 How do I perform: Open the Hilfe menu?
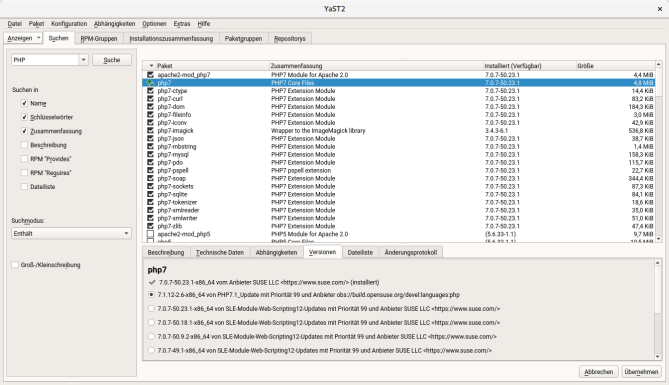point(204,24)
